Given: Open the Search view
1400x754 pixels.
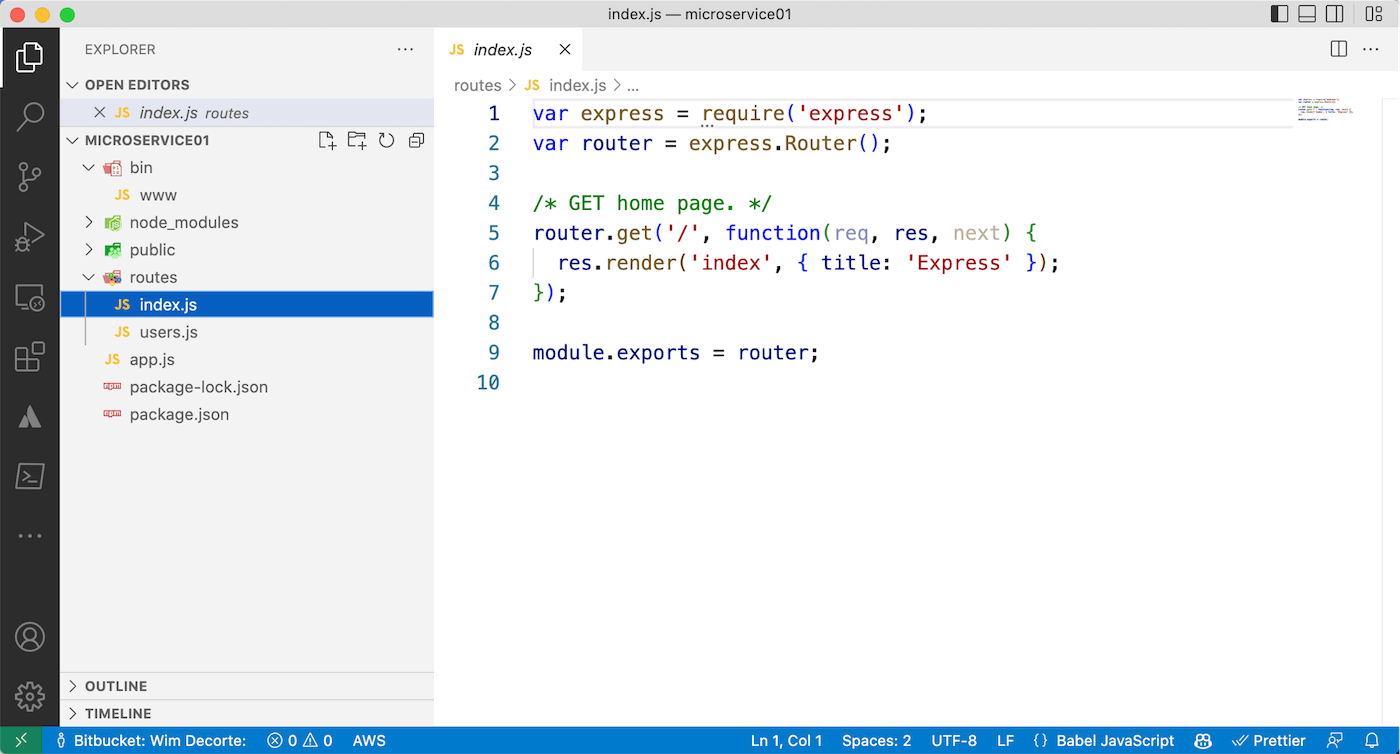Looking at the screenshot, I should [x=30, y=117].
